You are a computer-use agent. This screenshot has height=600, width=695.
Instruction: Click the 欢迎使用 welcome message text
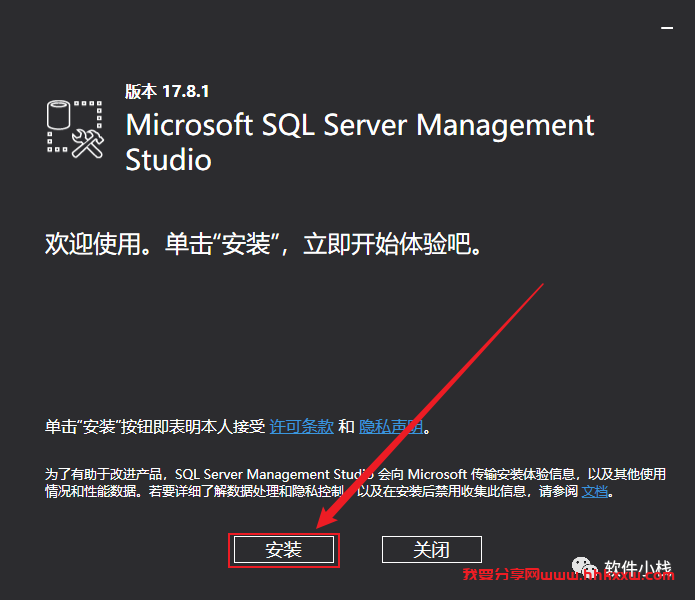263,244
